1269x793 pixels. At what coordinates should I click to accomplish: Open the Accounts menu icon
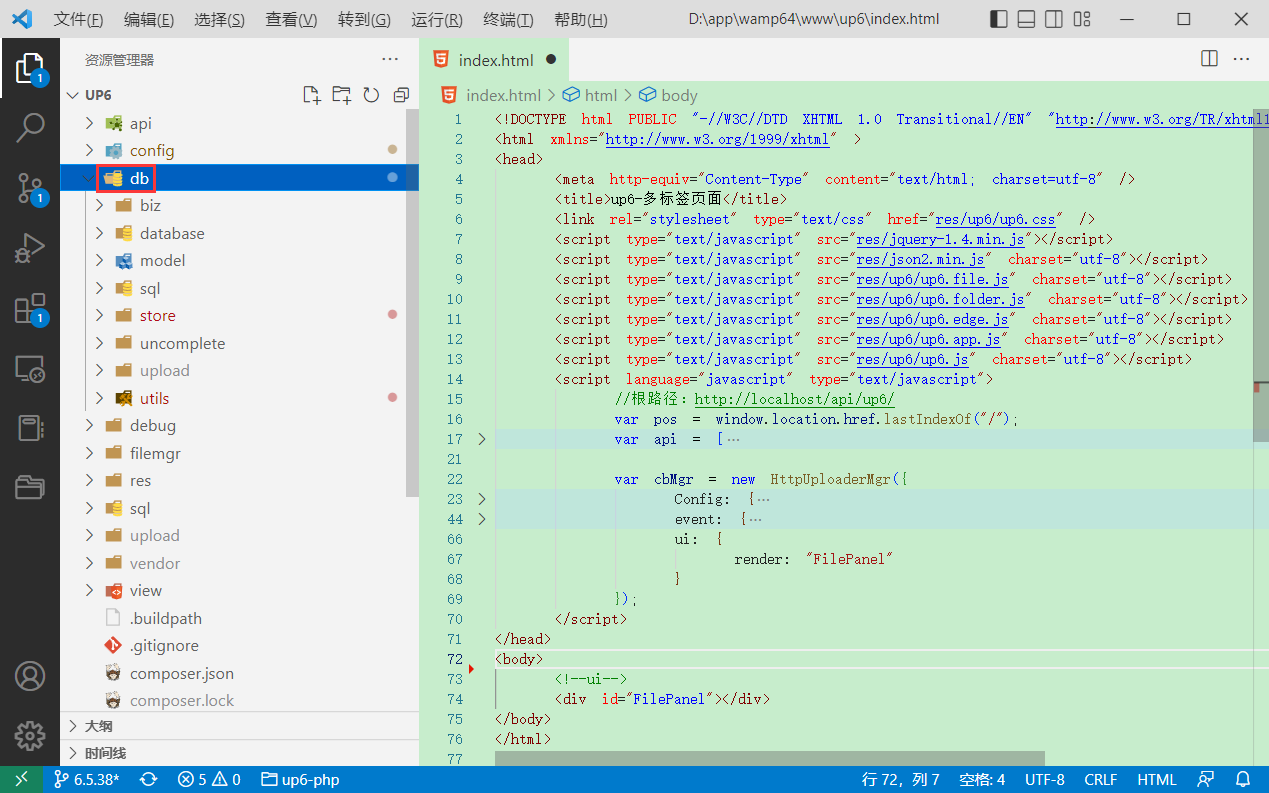pyautogui.click(x=30, y=676)
